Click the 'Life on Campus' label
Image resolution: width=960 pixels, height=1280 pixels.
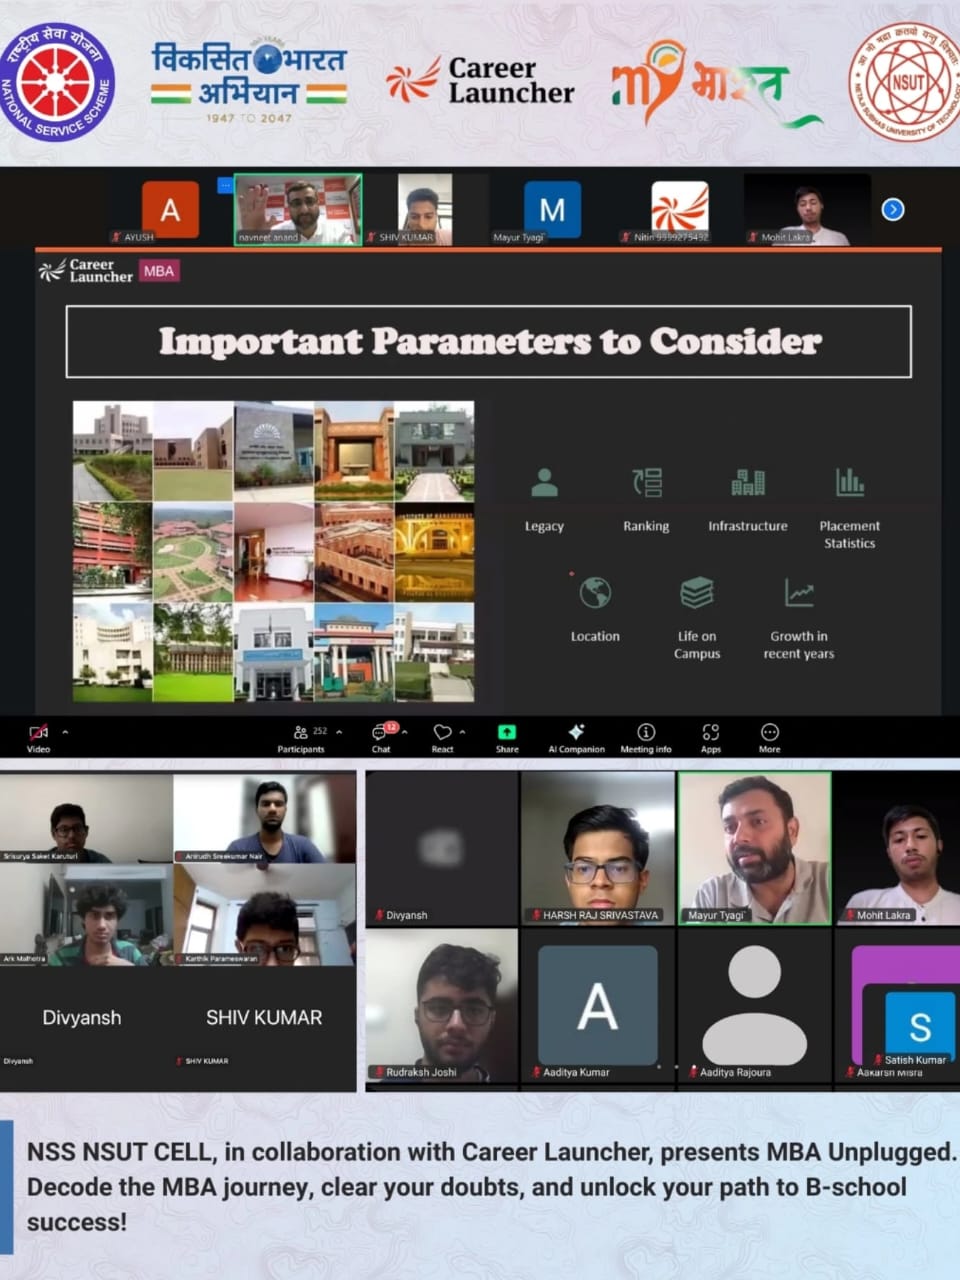697,645
